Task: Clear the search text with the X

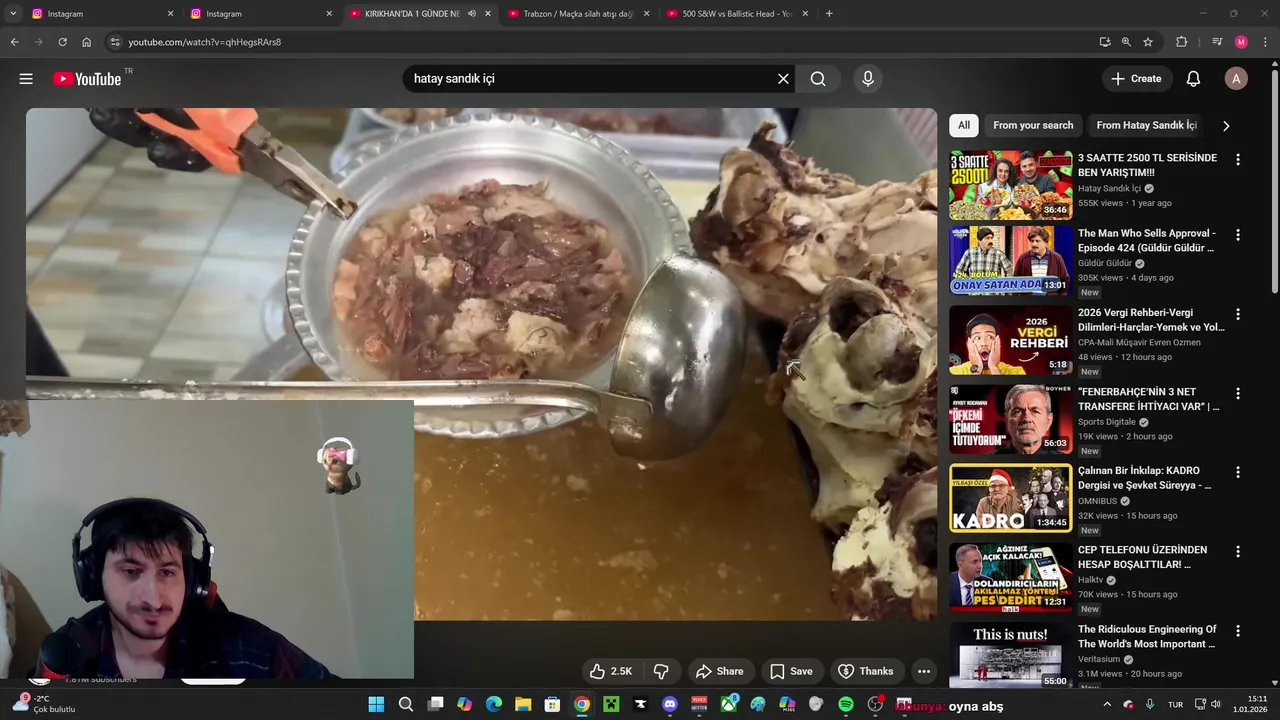Action: tap(783, 79)
